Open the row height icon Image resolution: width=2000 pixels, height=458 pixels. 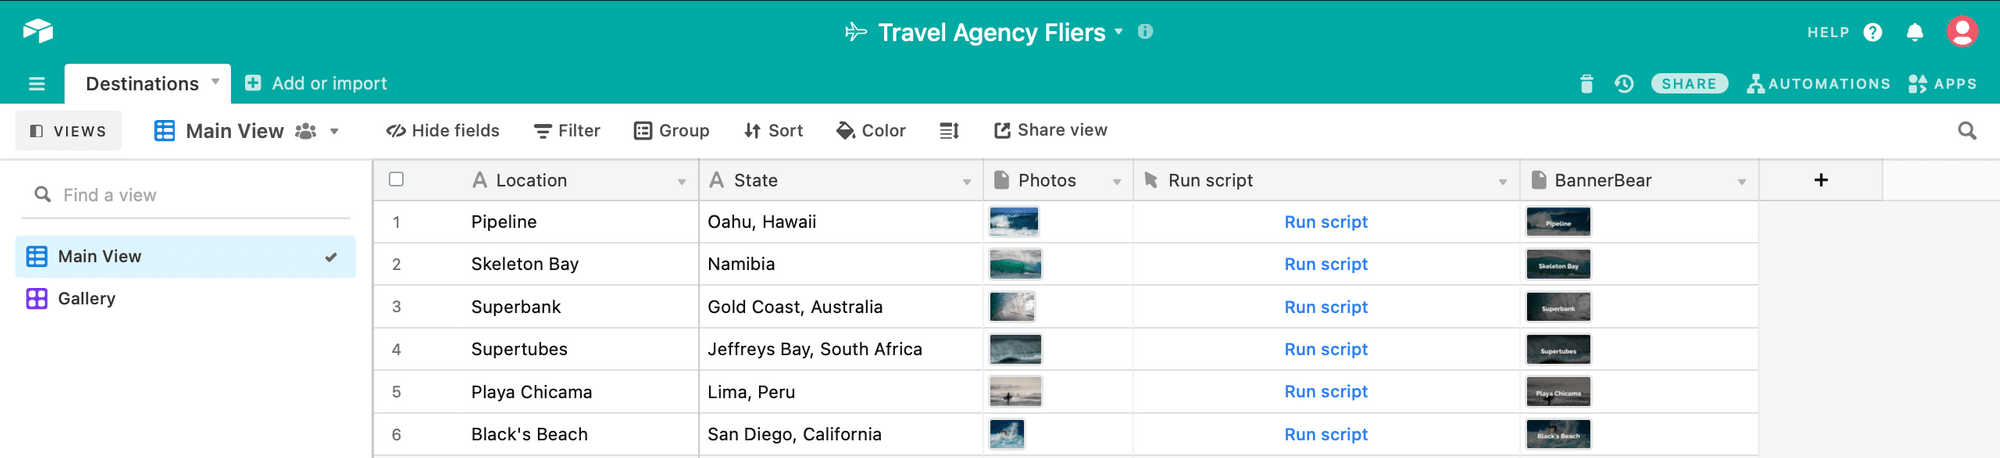pyautogui.click(x=949, y=131)
